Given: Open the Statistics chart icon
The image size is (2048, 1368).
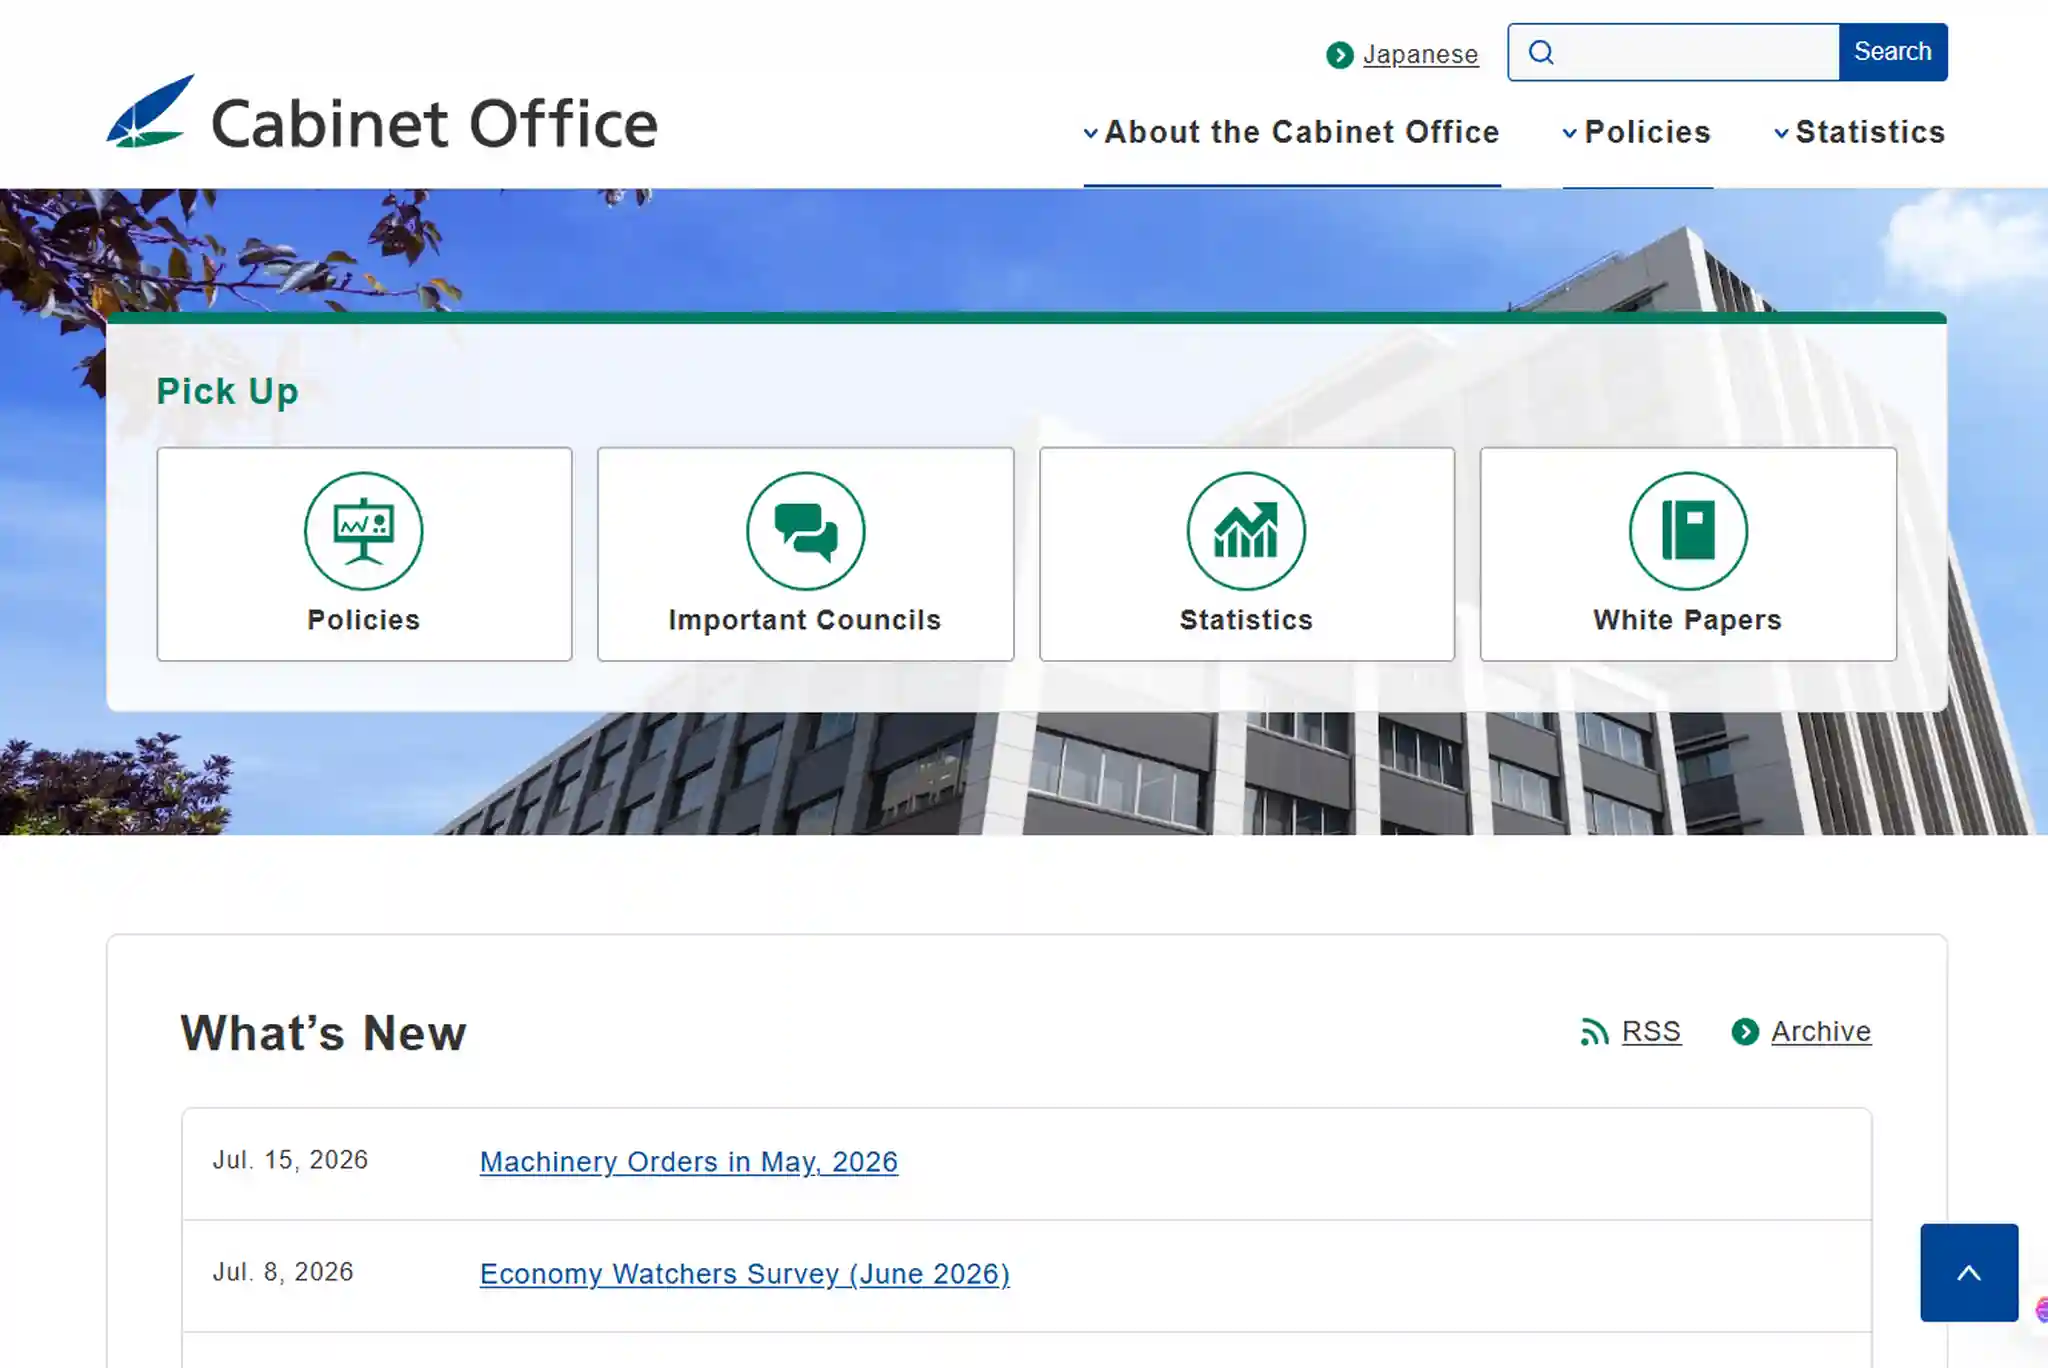Looking at the screenshot, I should (1246, 531).
